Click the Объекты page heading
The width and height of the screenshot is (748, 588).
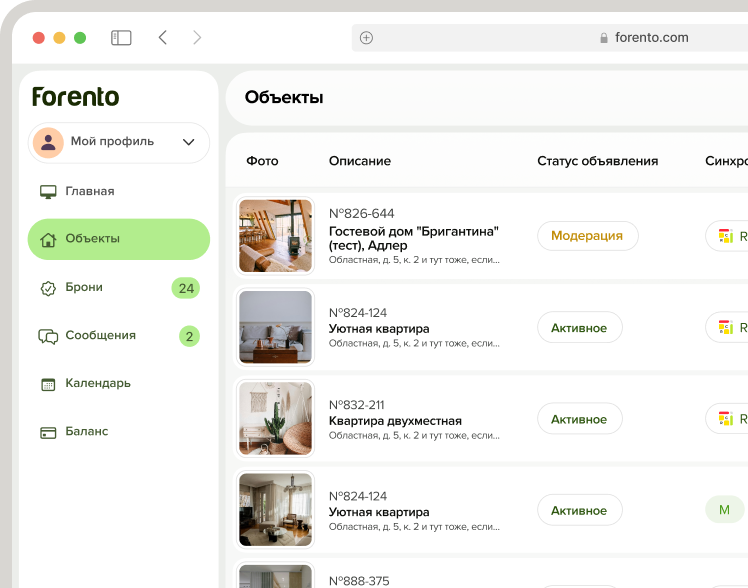point(284,97)
